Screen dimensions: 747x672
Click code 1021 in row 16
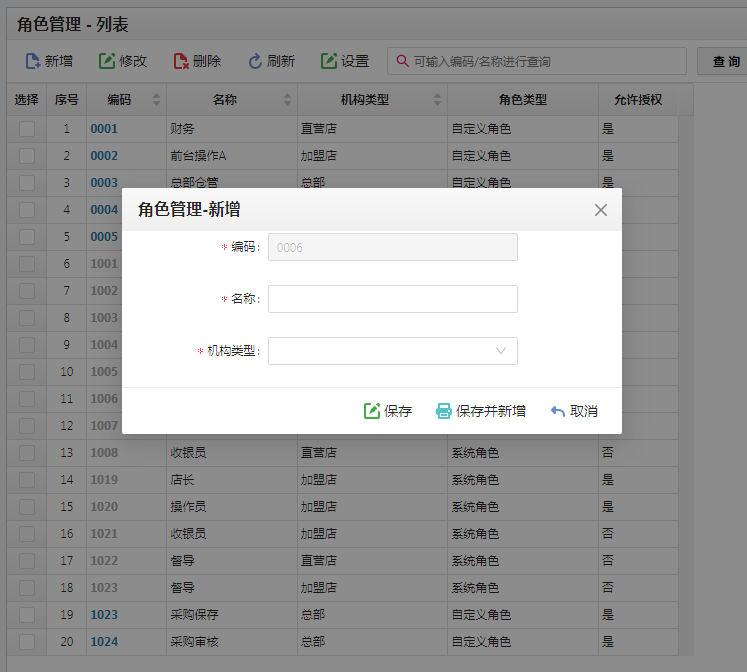point(104,534)
